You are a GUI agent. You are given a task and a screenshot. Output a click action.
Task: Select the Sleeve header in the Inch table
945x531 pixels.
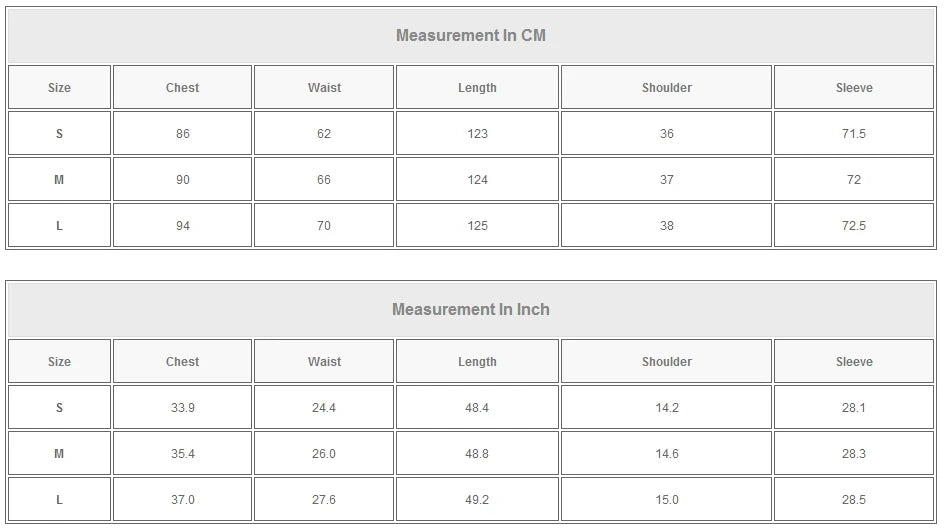[854, 362]
